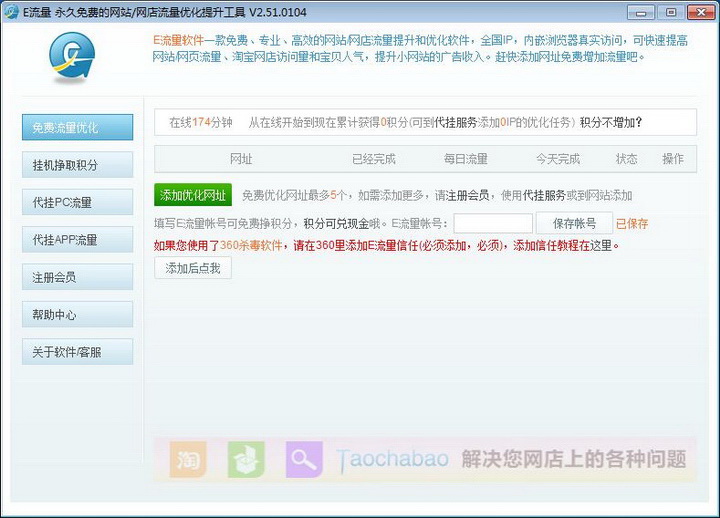Open the 360 trust tutorial 这里 link

tap(601, 246)
